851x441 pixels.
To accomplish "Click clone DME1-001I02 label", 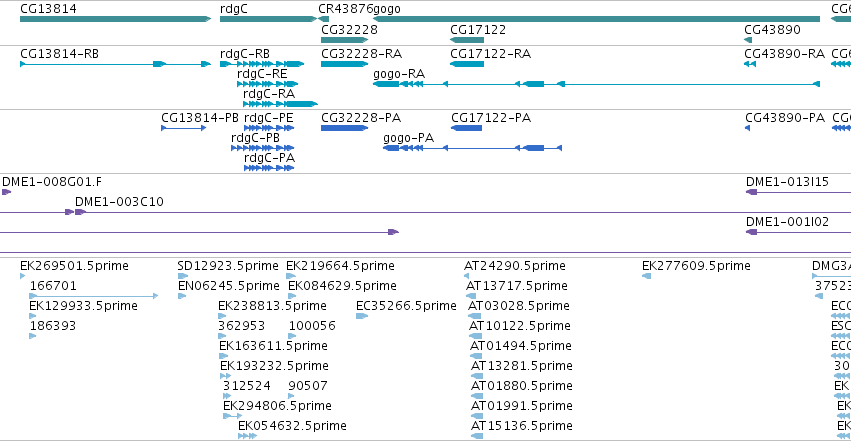I will click(787, 222).
